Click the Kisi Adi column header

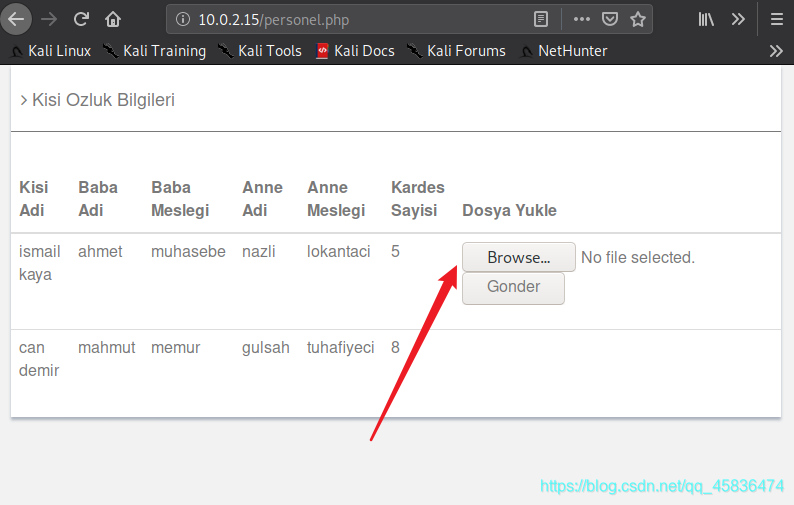point(33,199)
